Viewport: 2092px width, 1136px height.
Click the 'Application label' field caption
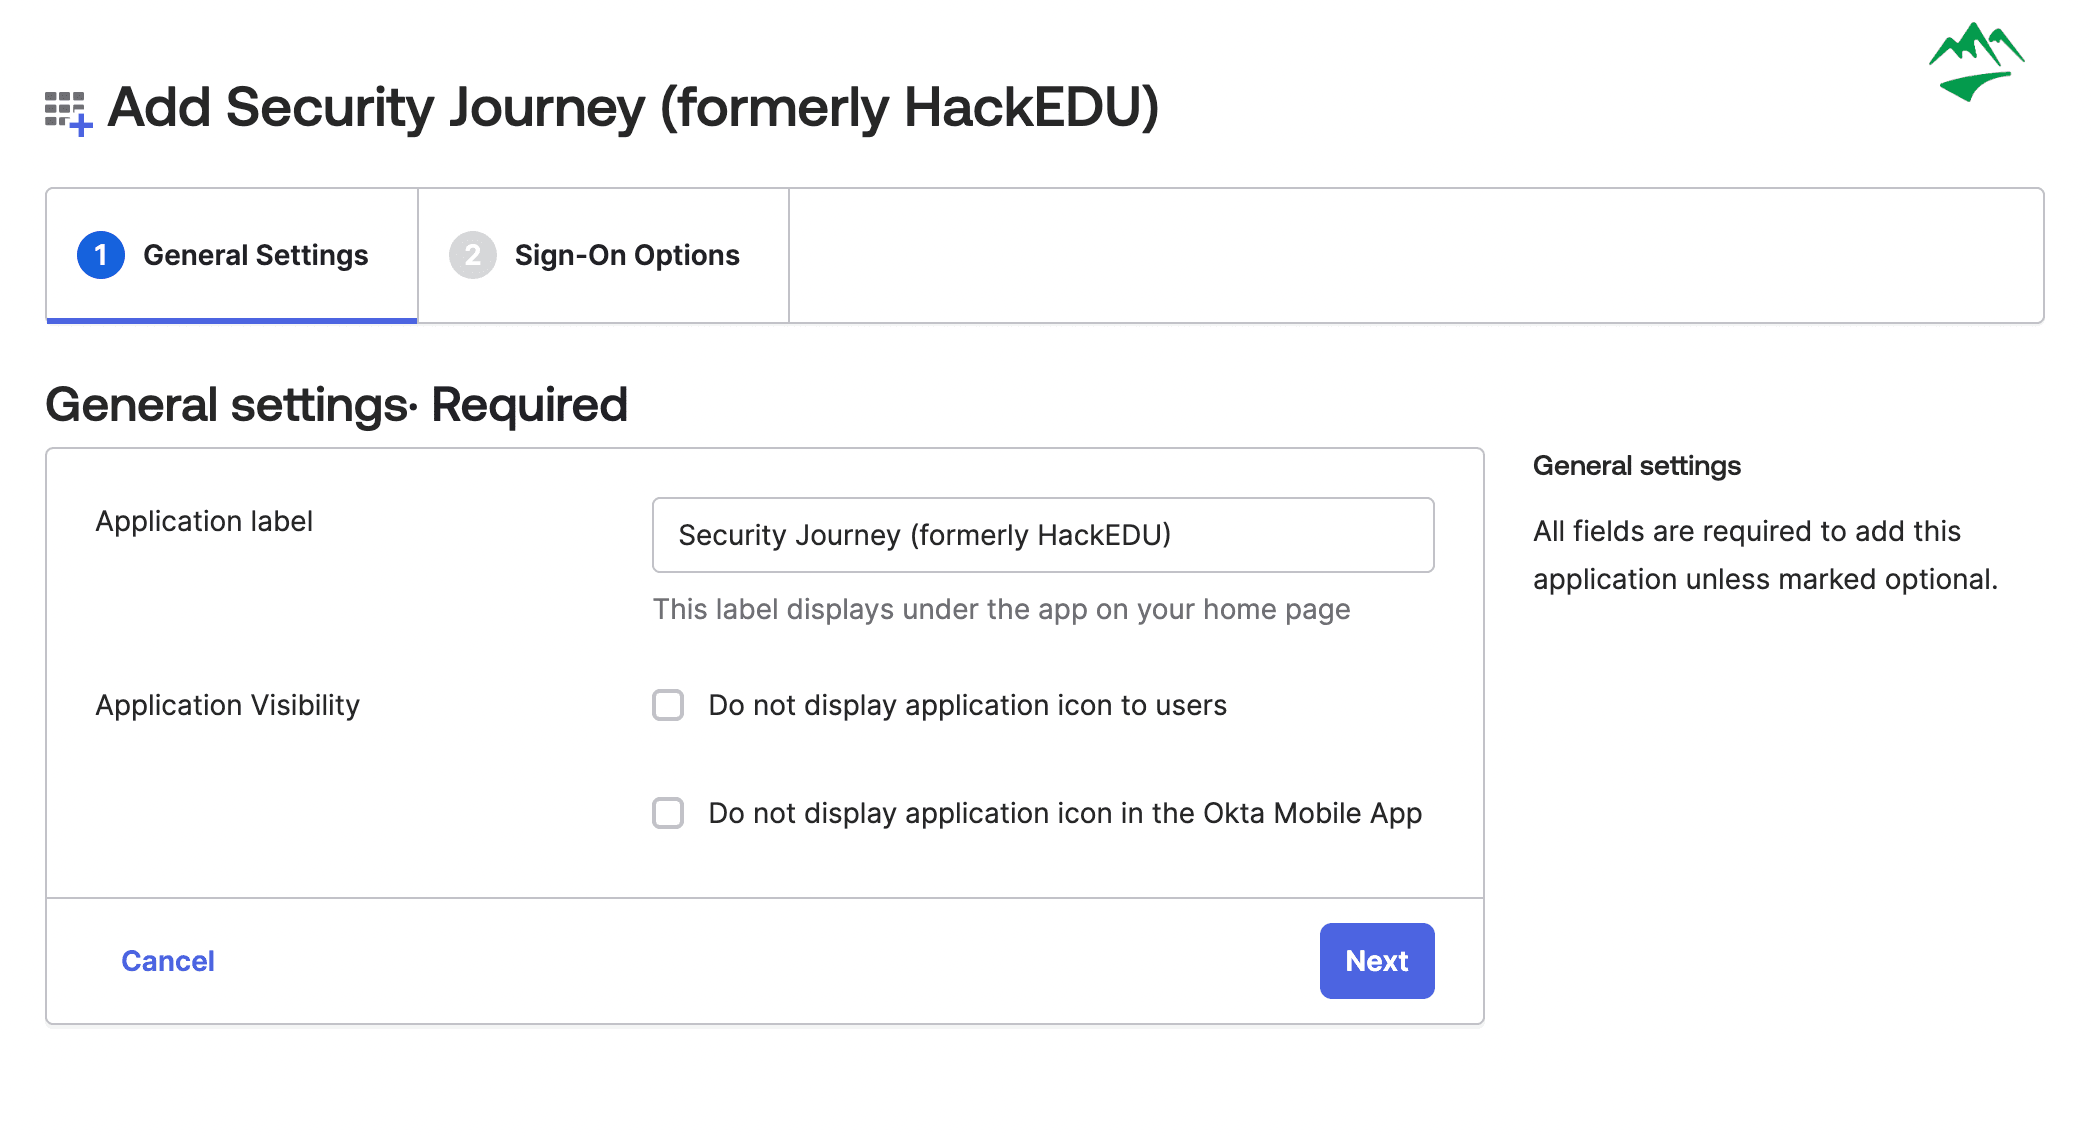204,521
